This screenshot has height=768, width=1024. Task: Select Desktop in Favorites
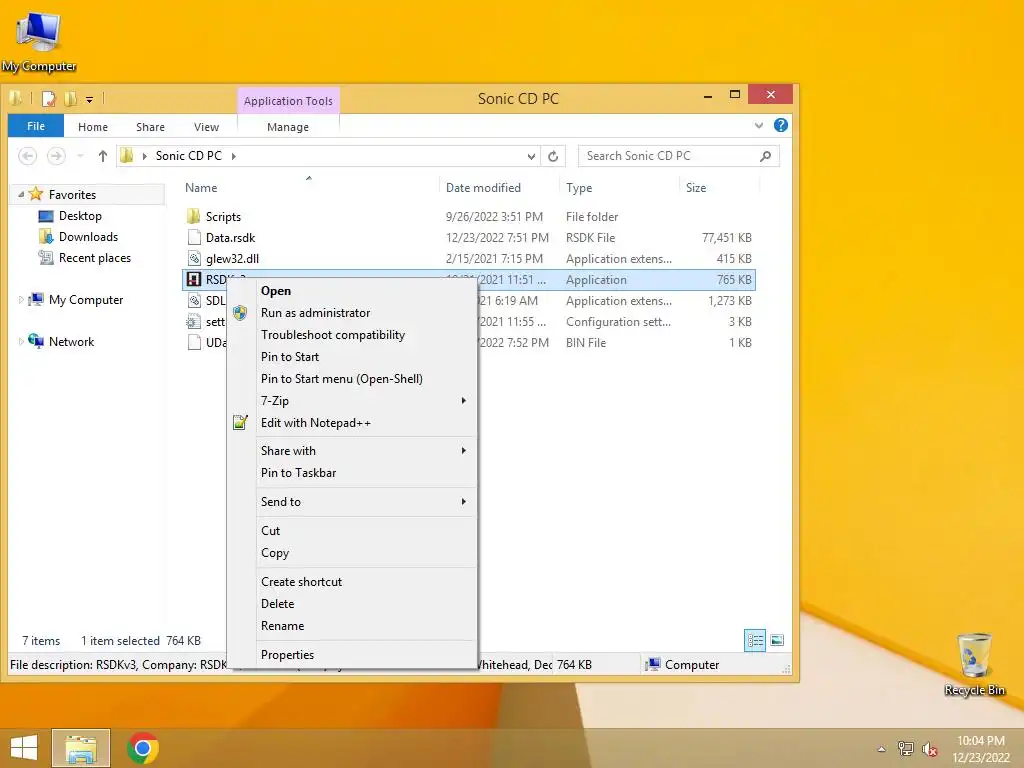[x=80, y=216]
